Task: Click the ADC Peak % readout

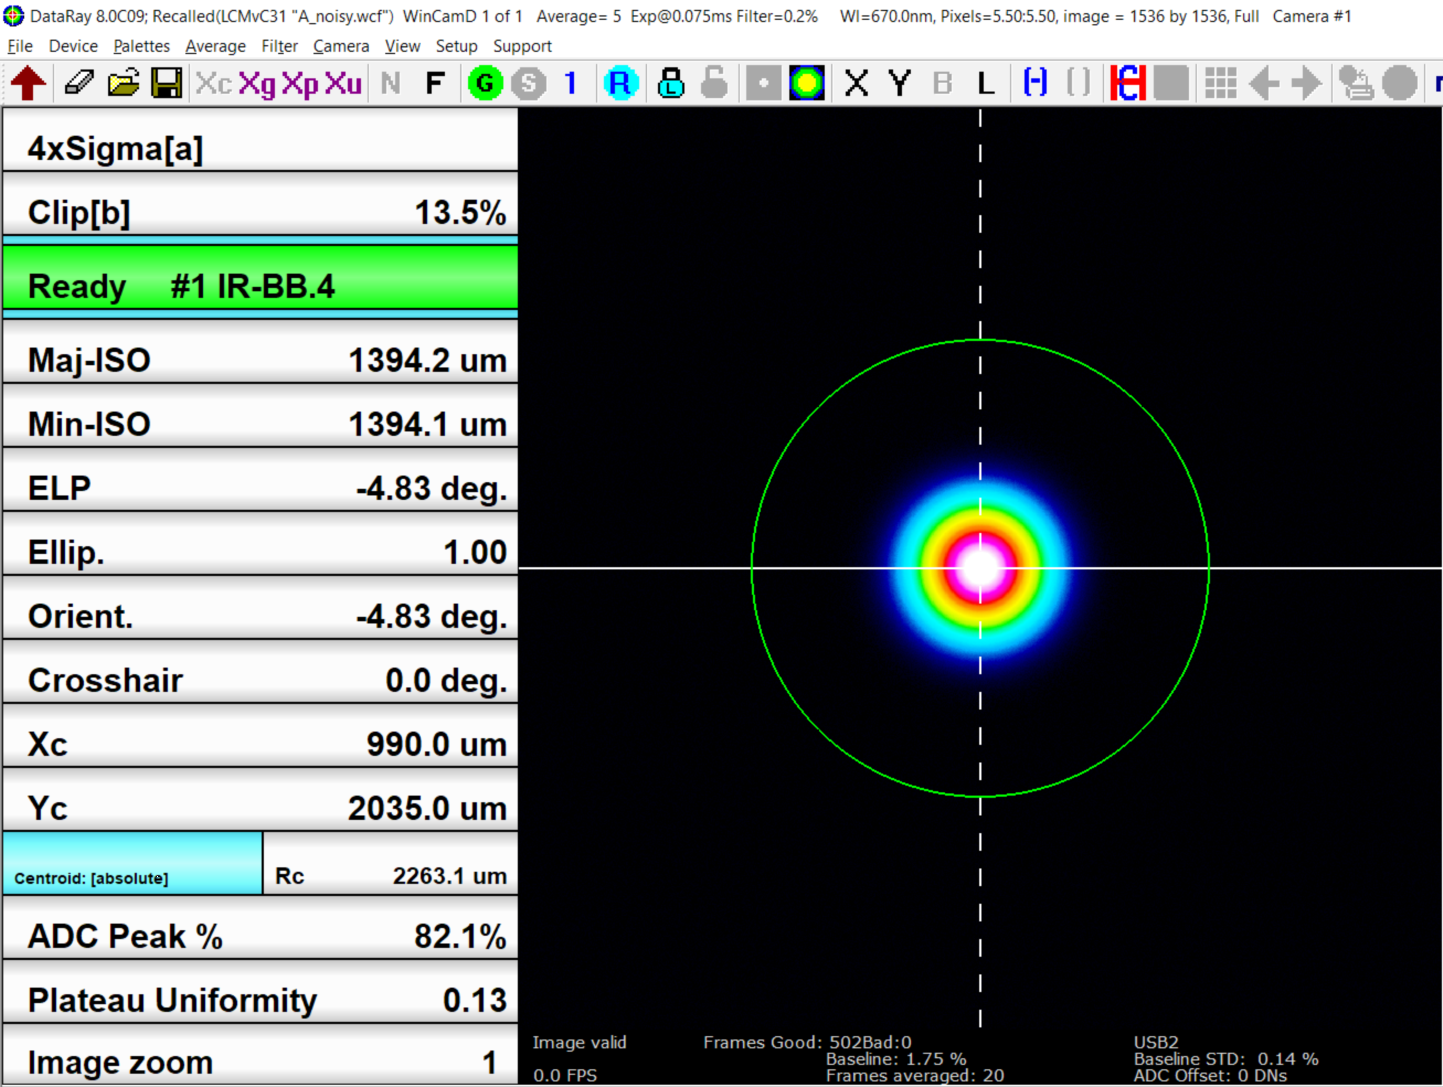Action: (x=260, y=928)
